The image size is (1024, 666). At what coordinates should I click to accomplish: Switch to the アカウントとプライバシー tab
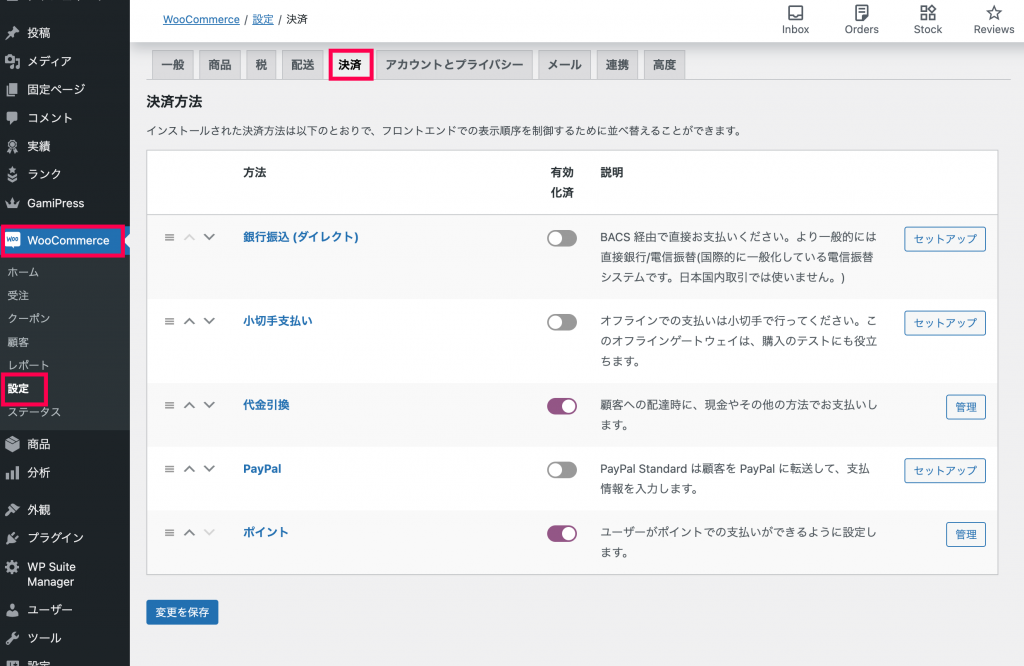[x=455, y=65]
